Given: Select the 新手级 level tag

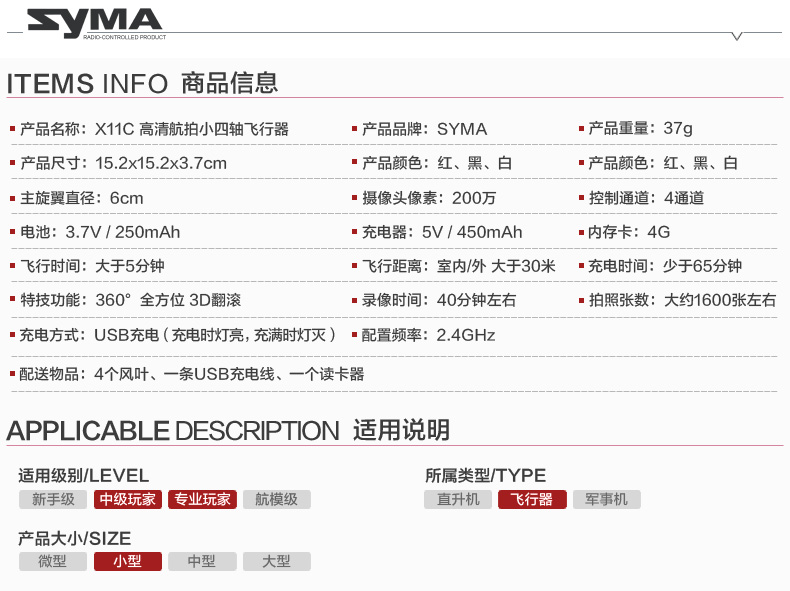Looking at the screenshot, I should [53, 499].
